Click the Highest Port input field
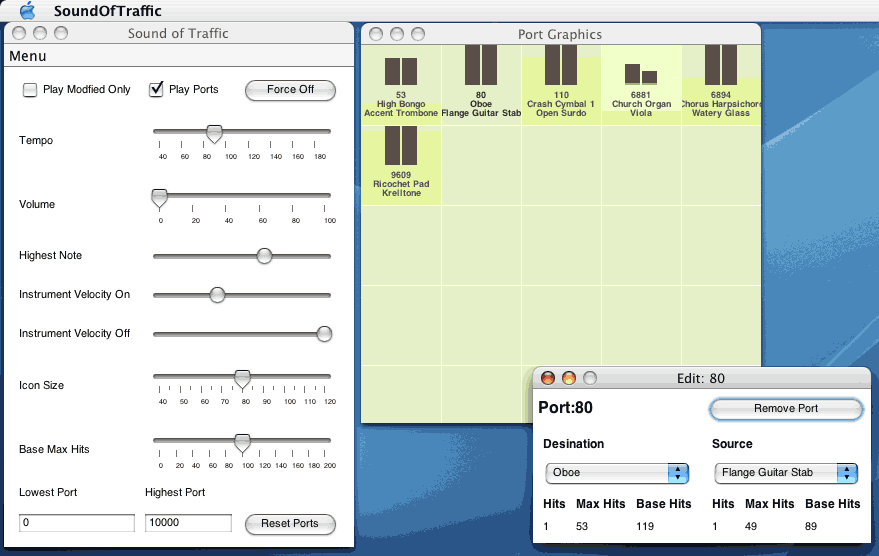This screenshot has width=879, height=556. [188, 523]
